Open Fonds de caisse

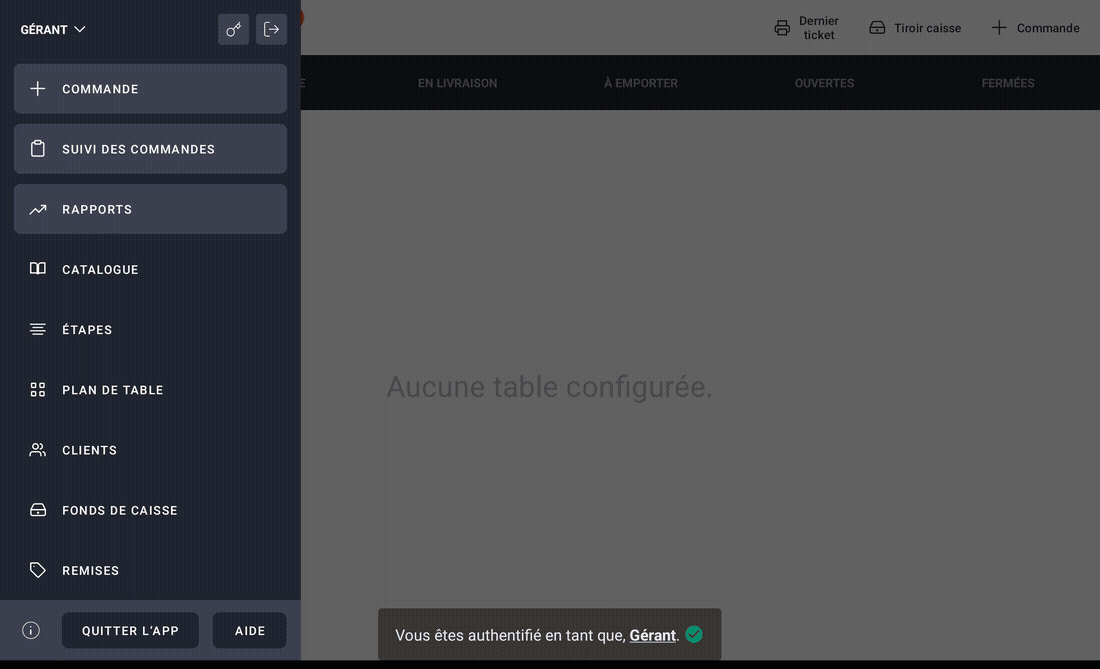[x=150, y=511]
